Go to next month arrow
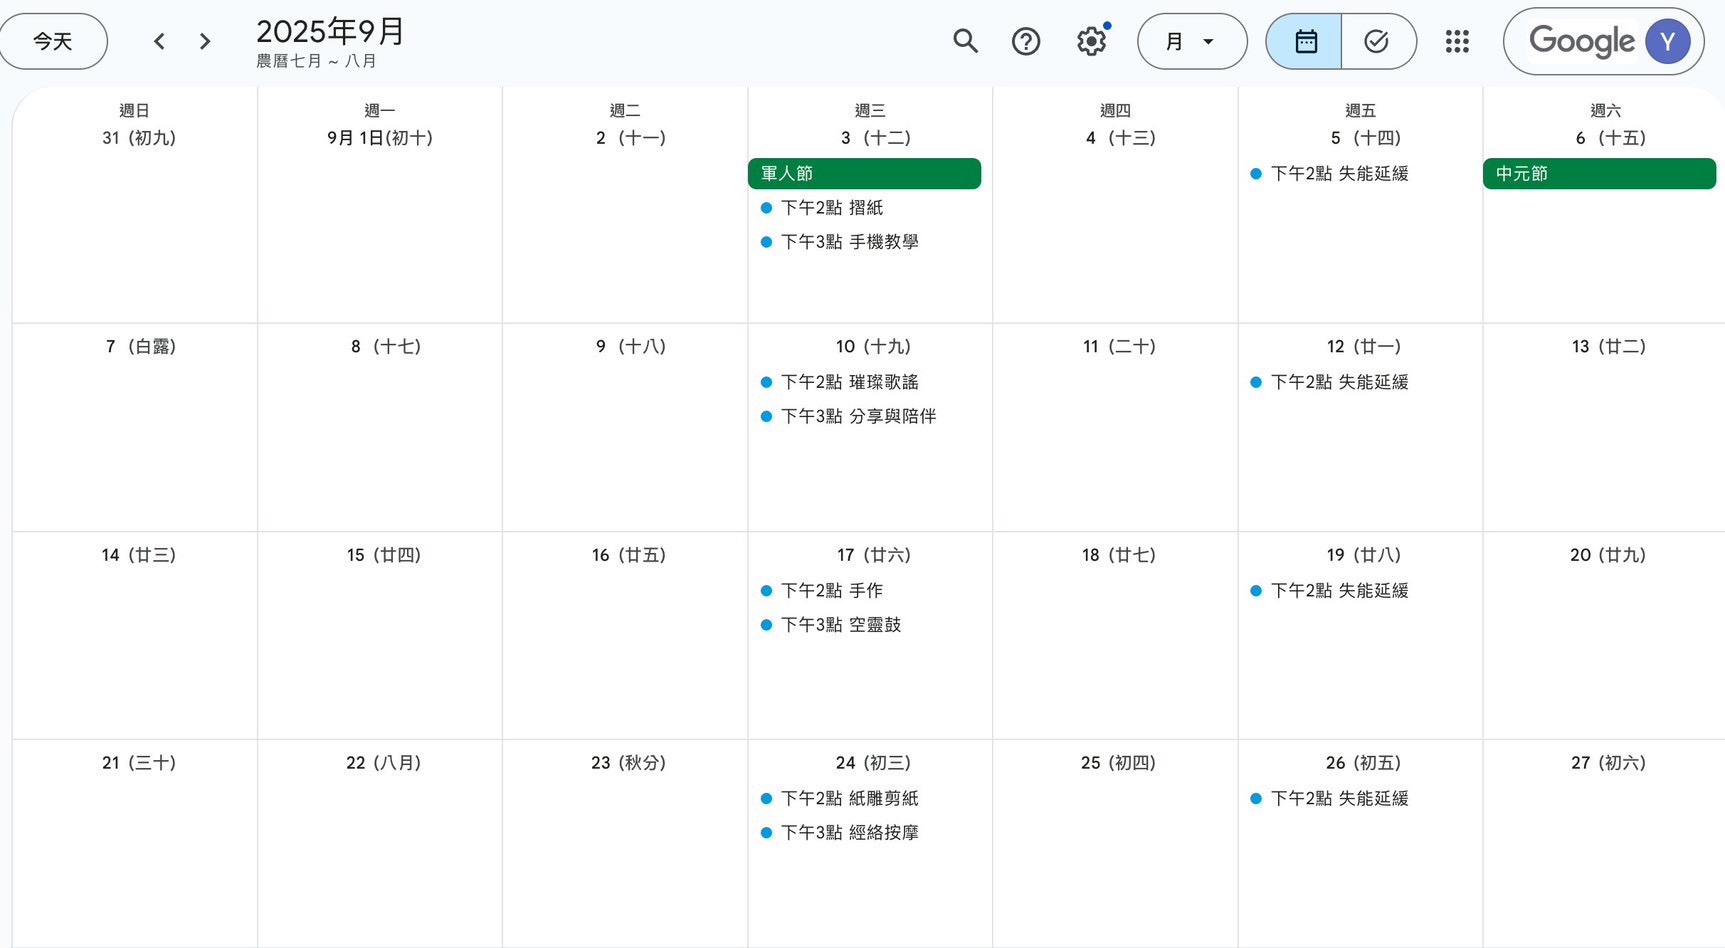This screenshot has height=948, width=1725. 205,41
